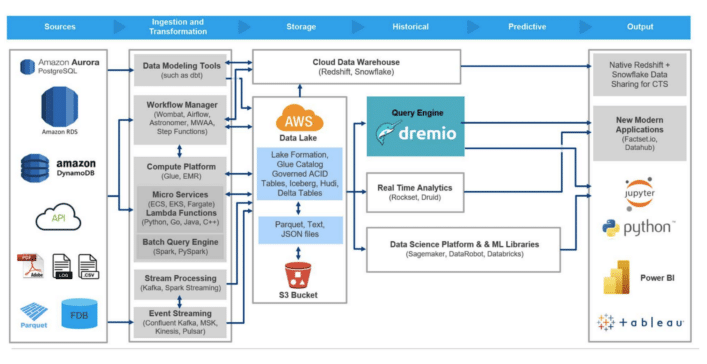Click the Power BI icon
707x364 pixels.
point(616,277)
